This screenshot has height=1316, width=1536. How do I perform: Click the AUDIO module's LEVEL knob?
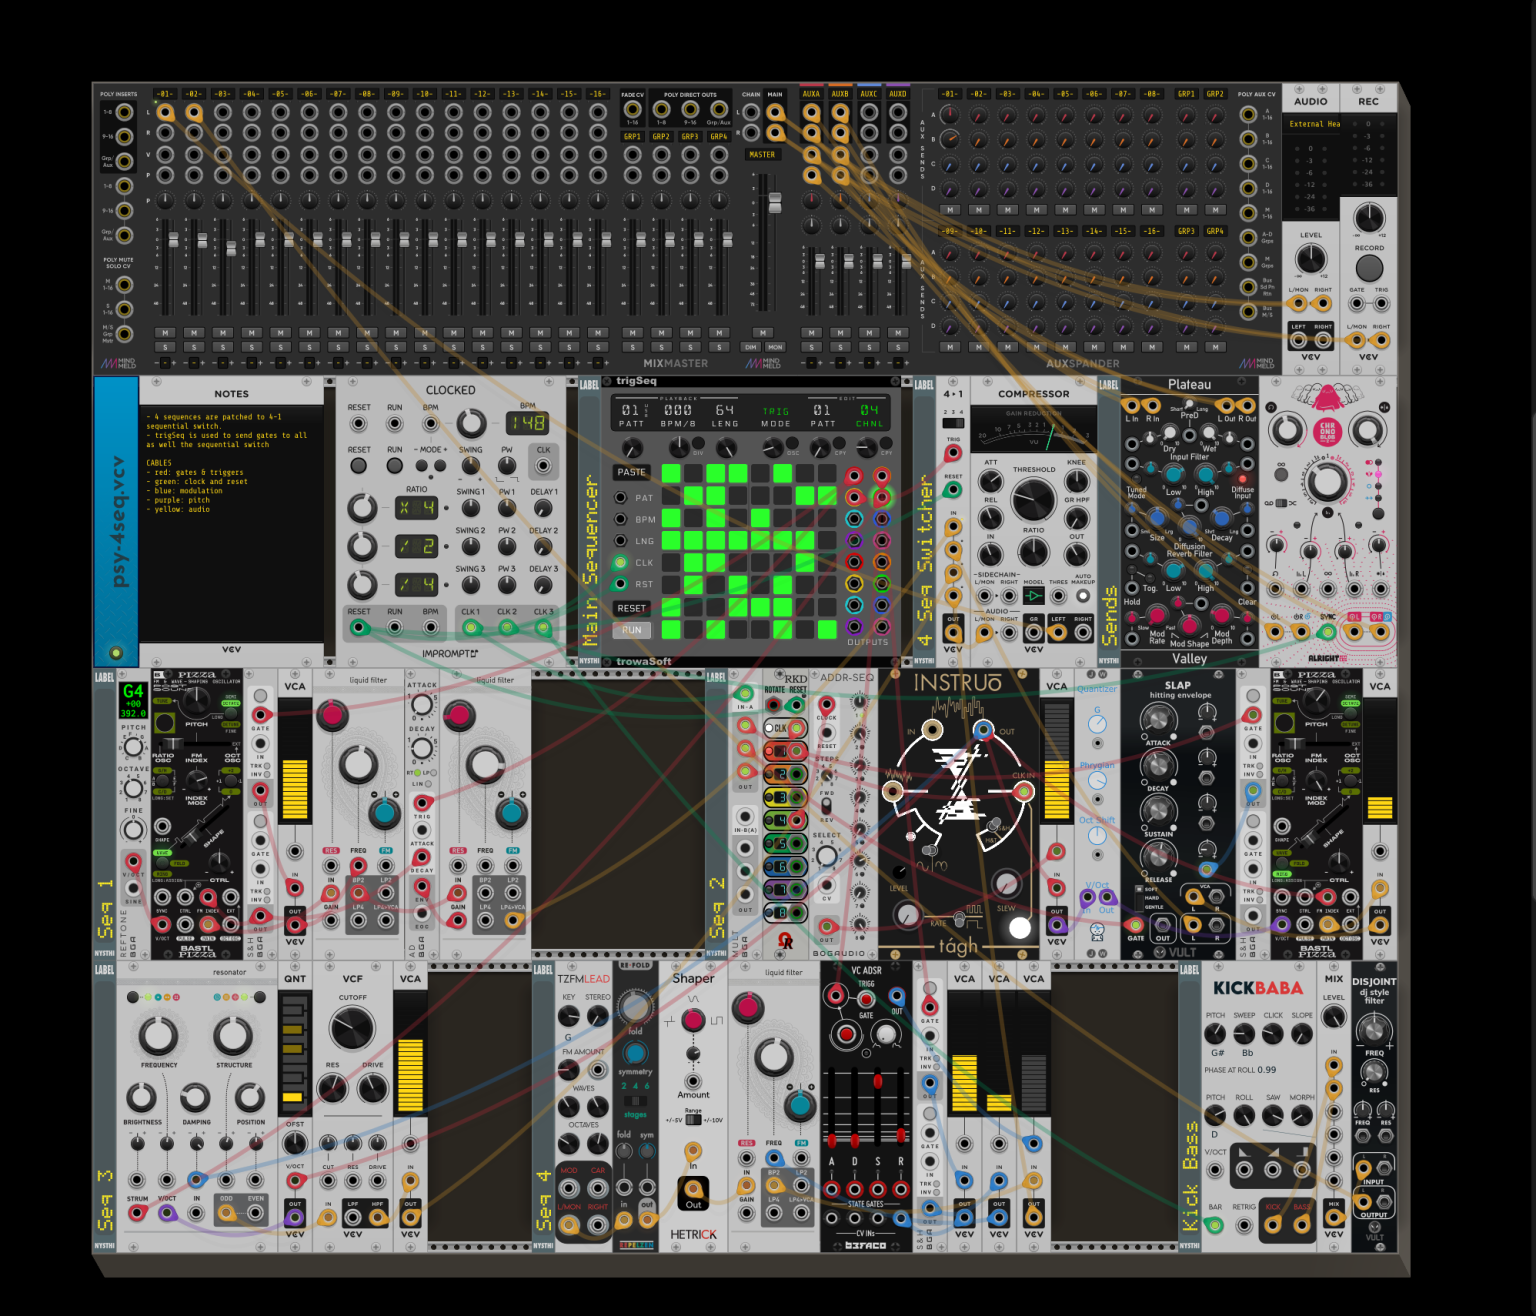(1311, 259)
